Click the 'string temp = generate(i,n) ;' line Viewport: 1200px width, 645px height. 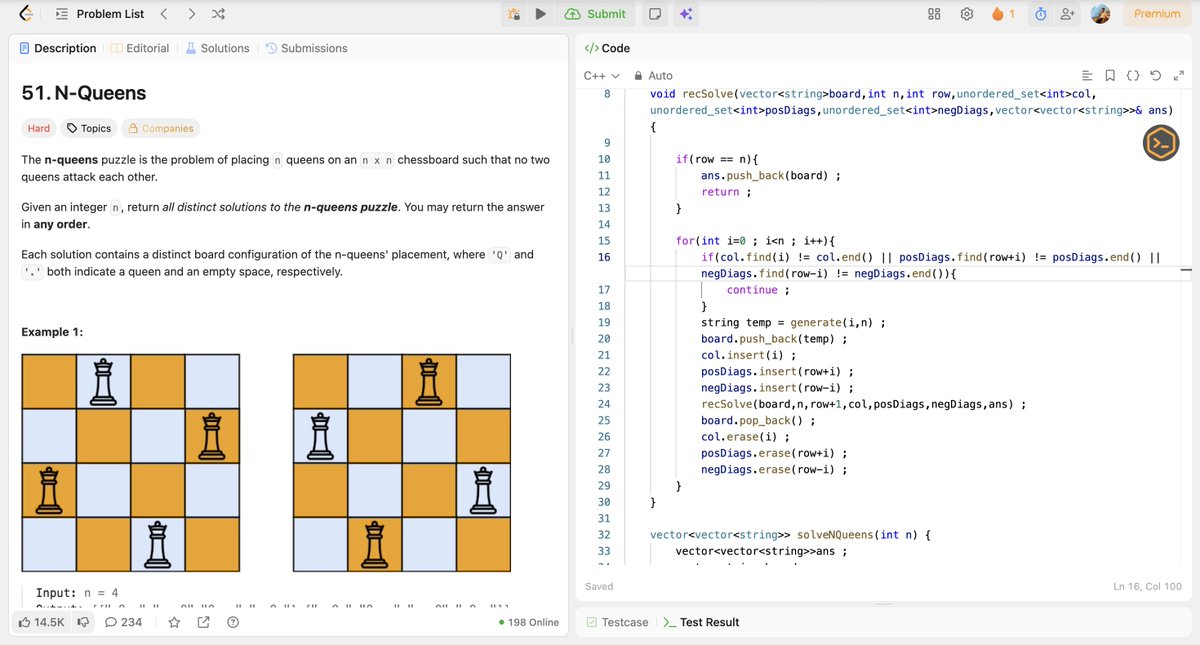tap(793, 323)
